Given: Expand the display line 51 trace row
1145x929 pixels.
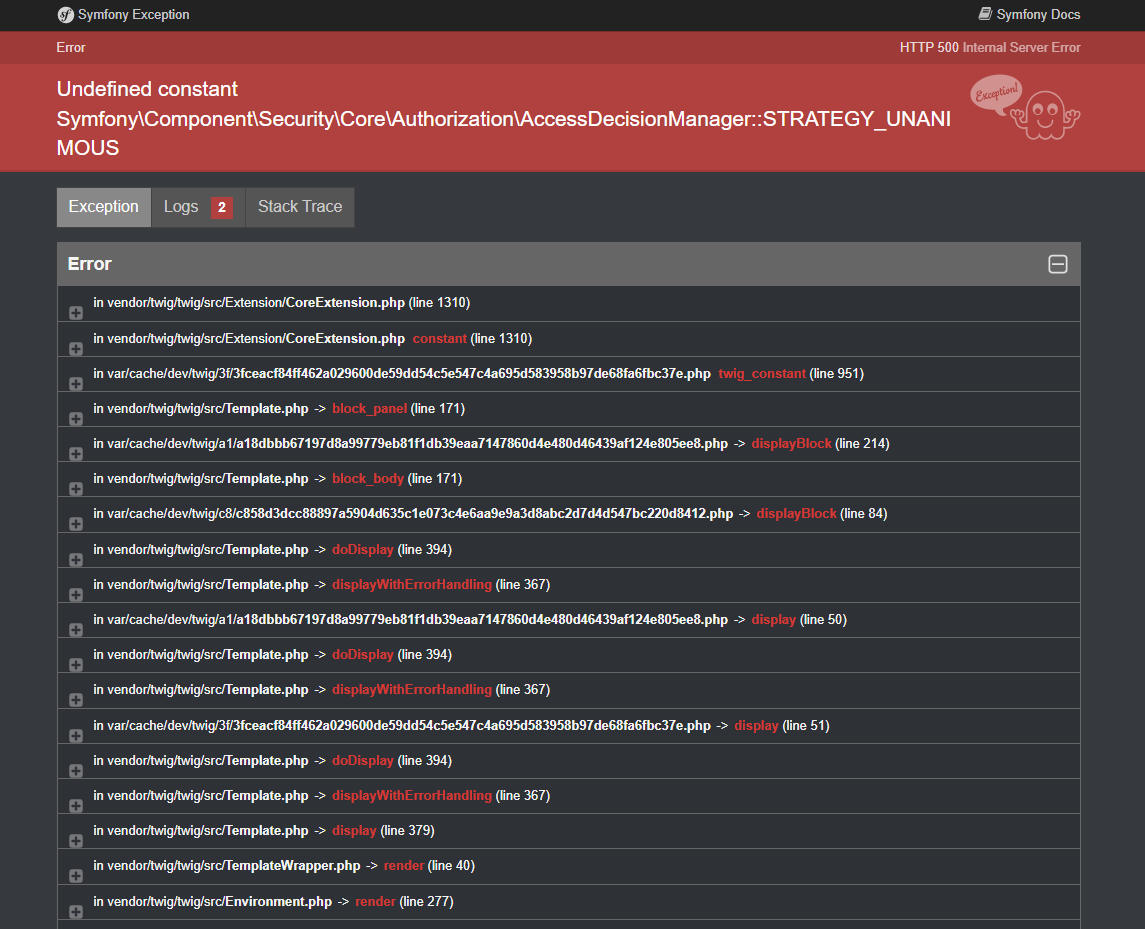Looking at the screenshot, I should 76,735.
